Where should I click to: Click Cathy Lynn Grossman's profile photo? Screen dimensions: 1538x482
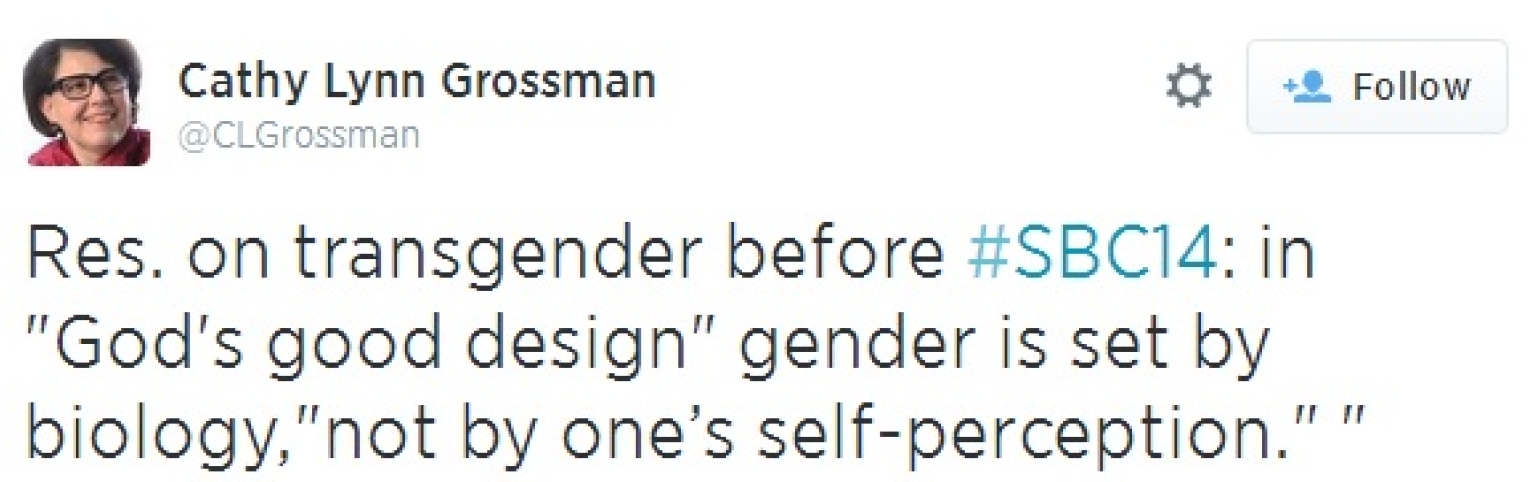pos(86,102)
